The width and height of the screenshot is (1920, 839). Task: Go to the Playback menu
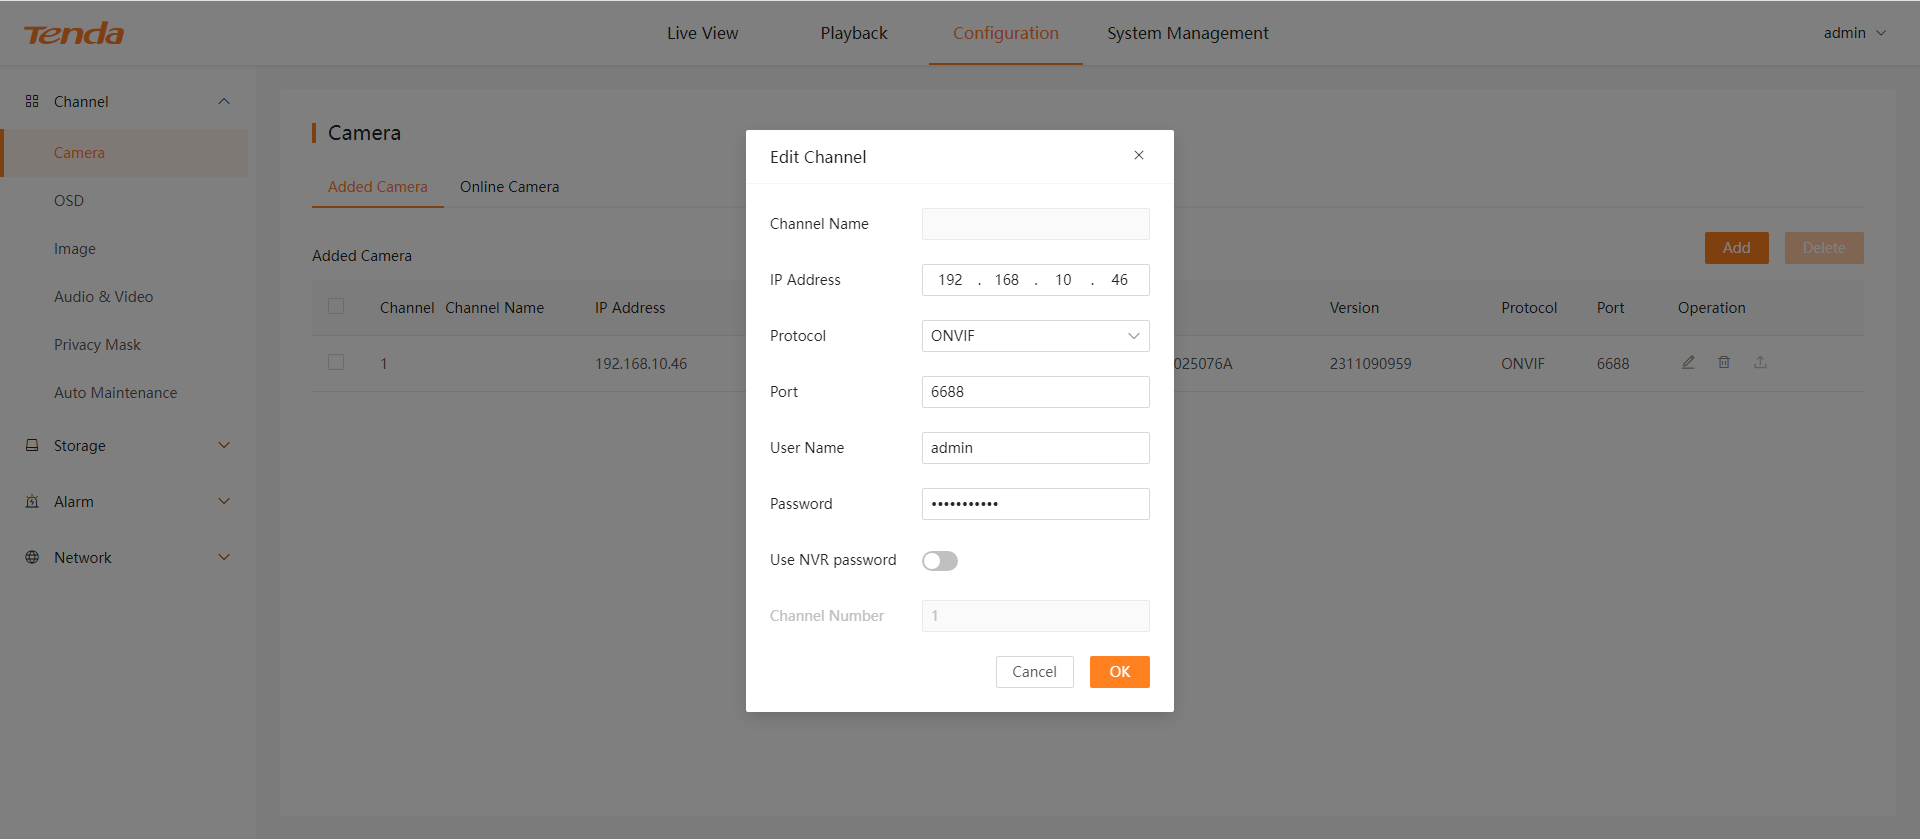coord(853,33)
